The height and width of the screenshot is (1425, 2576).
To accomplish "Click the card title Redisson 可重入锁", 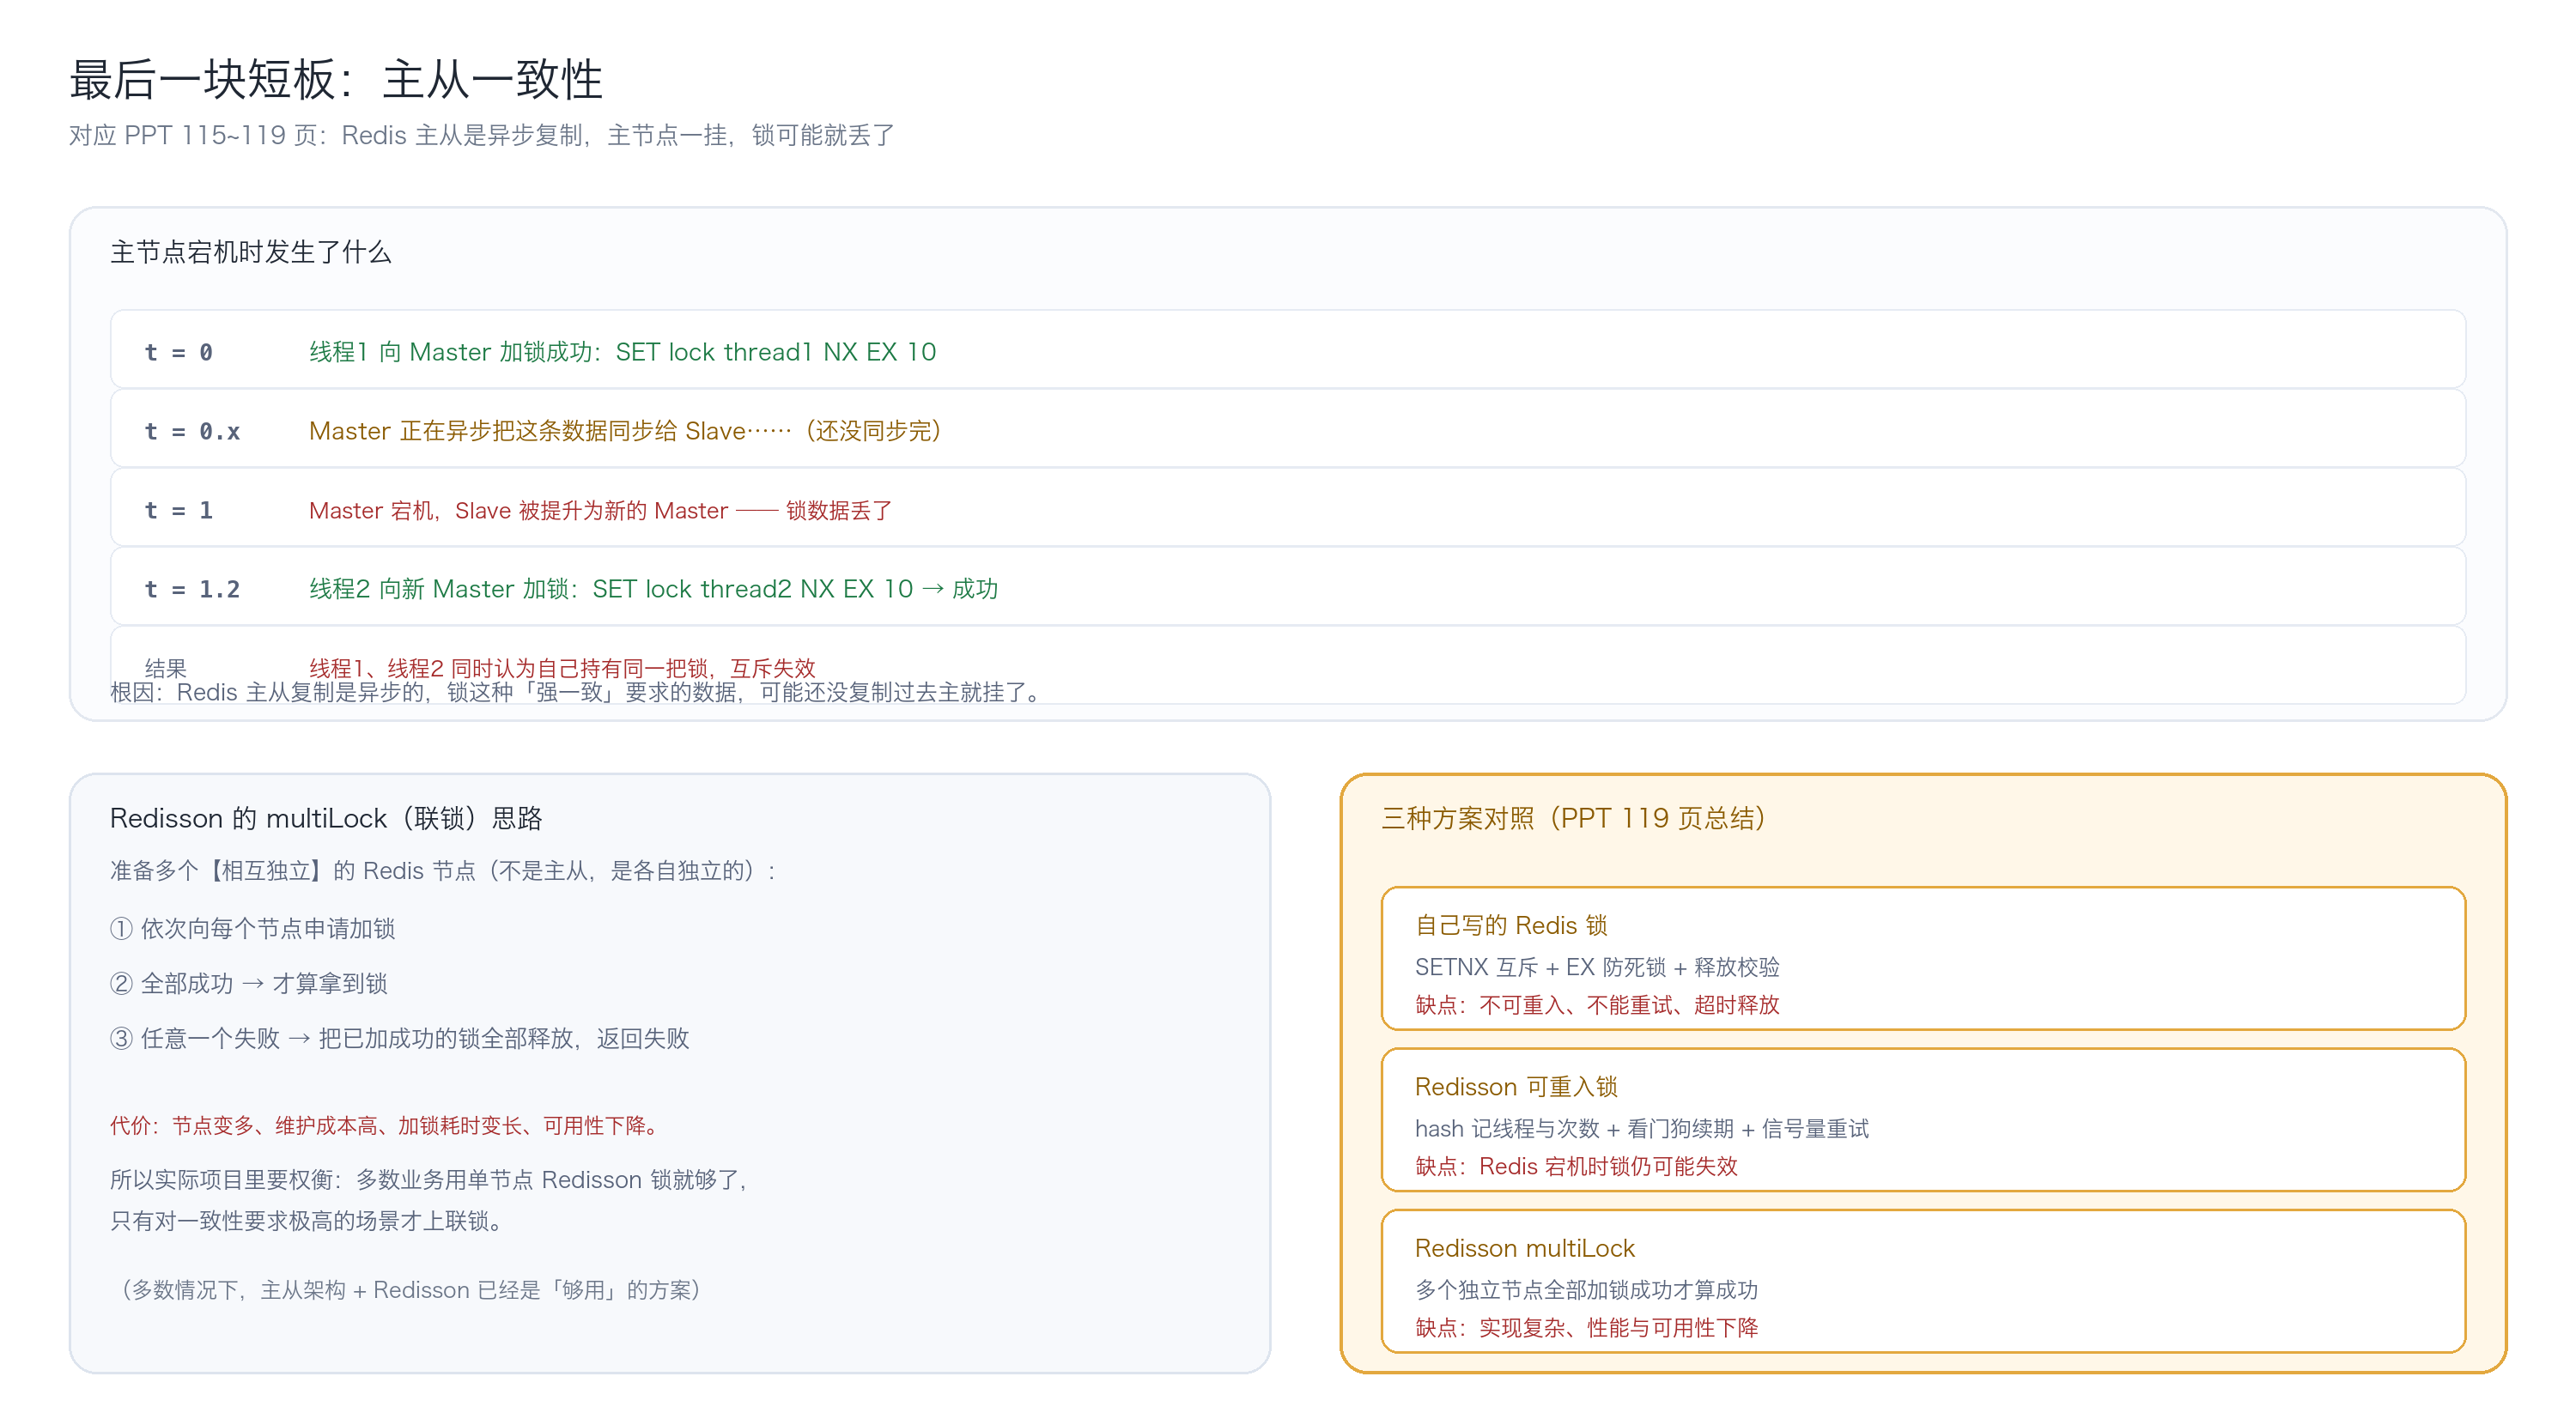I will [x=1516, y=1087].
